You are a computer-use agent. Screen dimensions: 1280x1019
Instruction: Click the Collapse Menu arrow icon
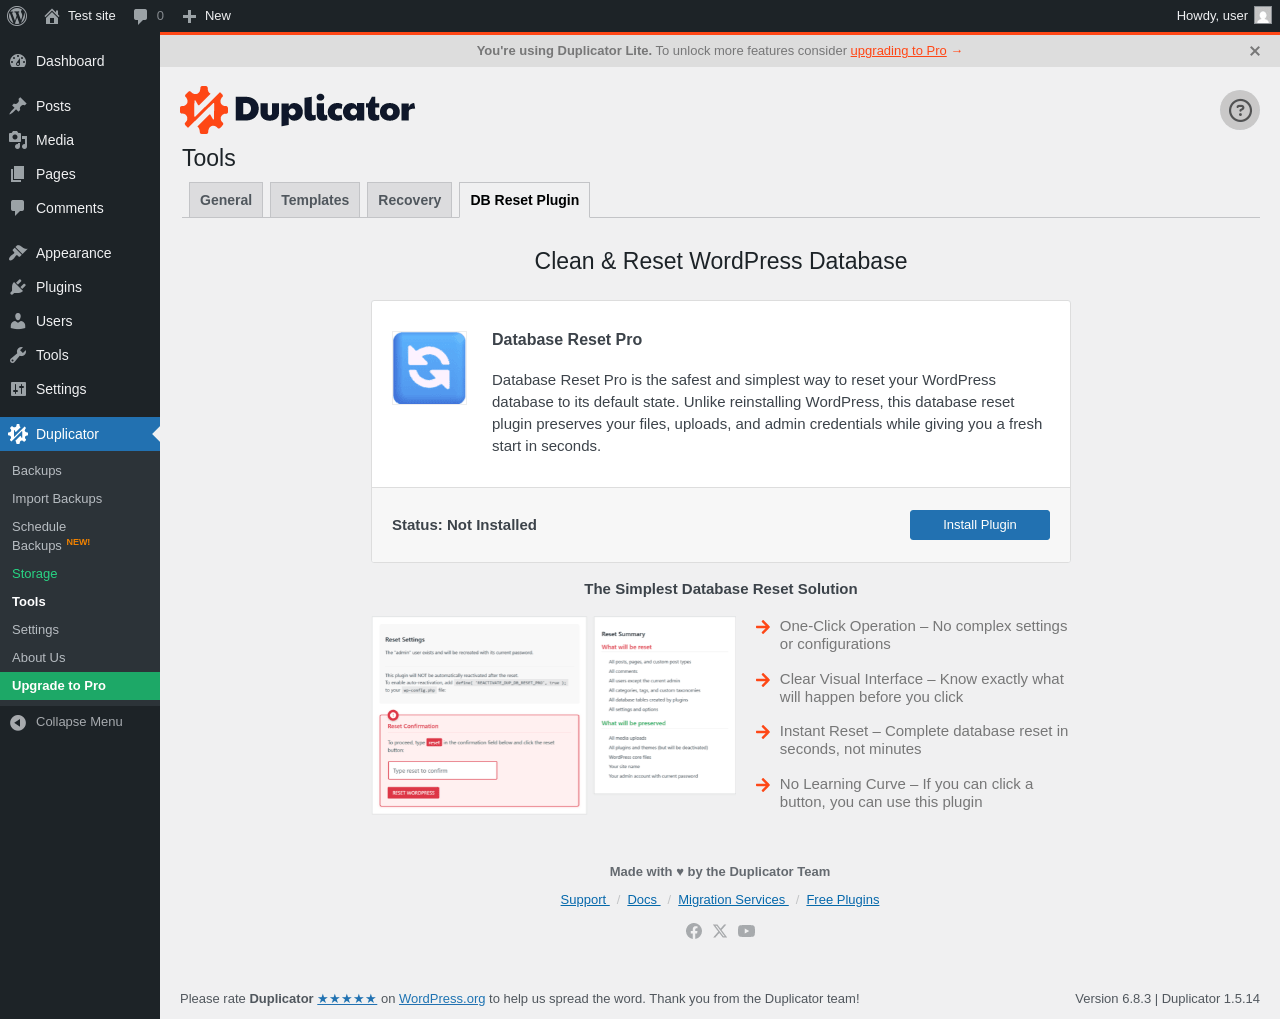(18, 722)
